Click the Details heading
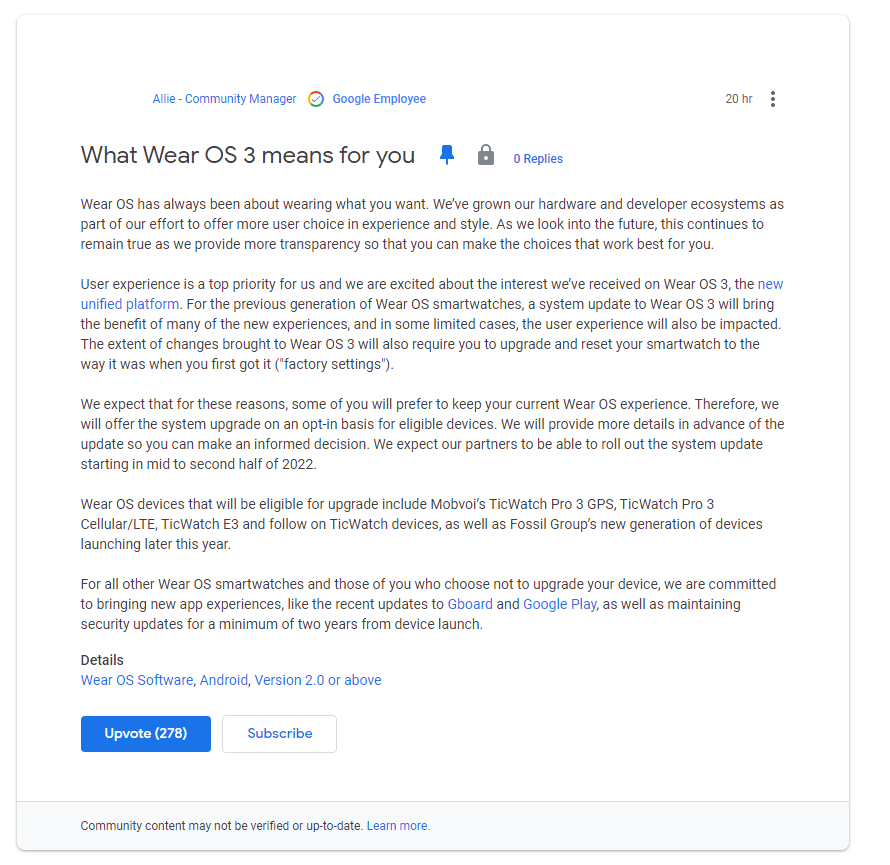The width and height of the screenshot is (890, 865). (x=102, y=660)
